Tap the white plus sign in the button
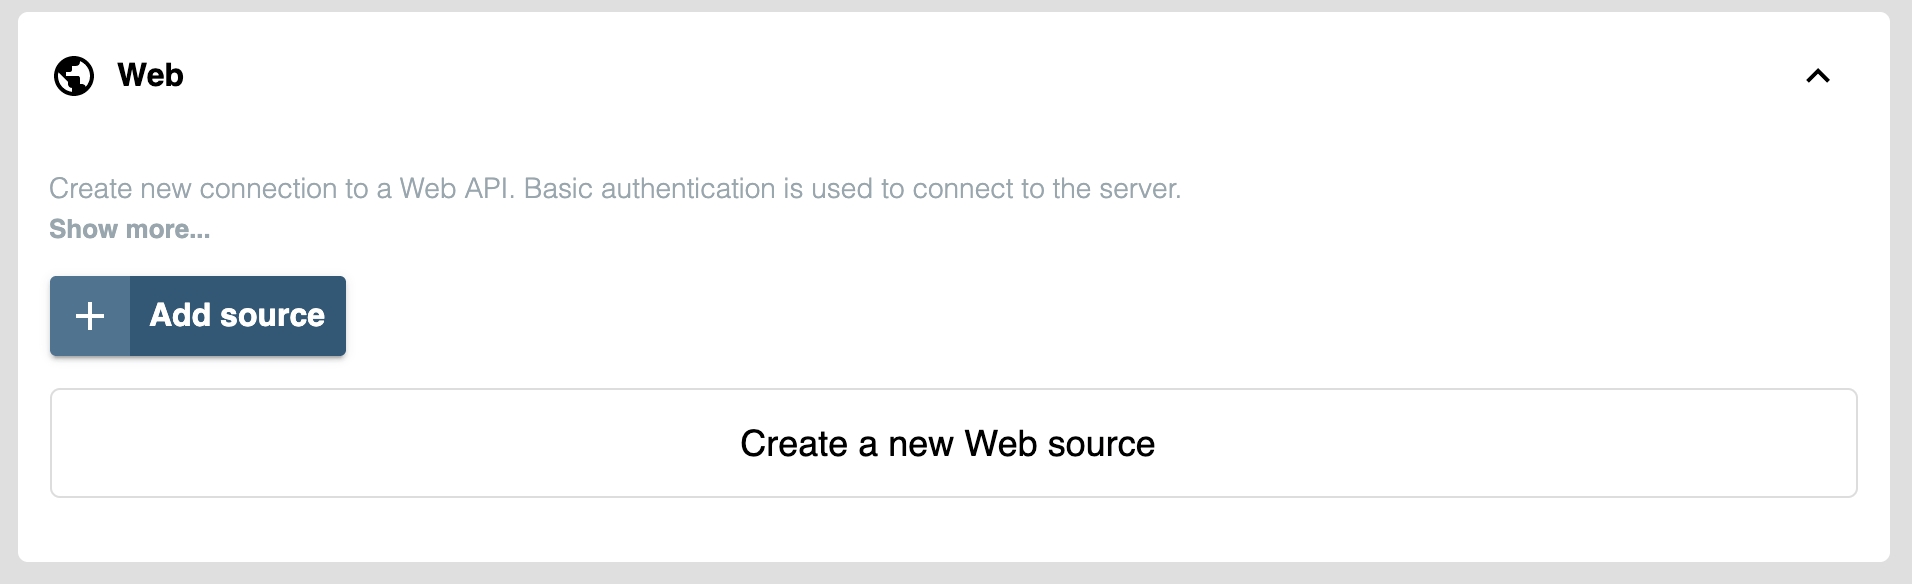 point(90,316)
